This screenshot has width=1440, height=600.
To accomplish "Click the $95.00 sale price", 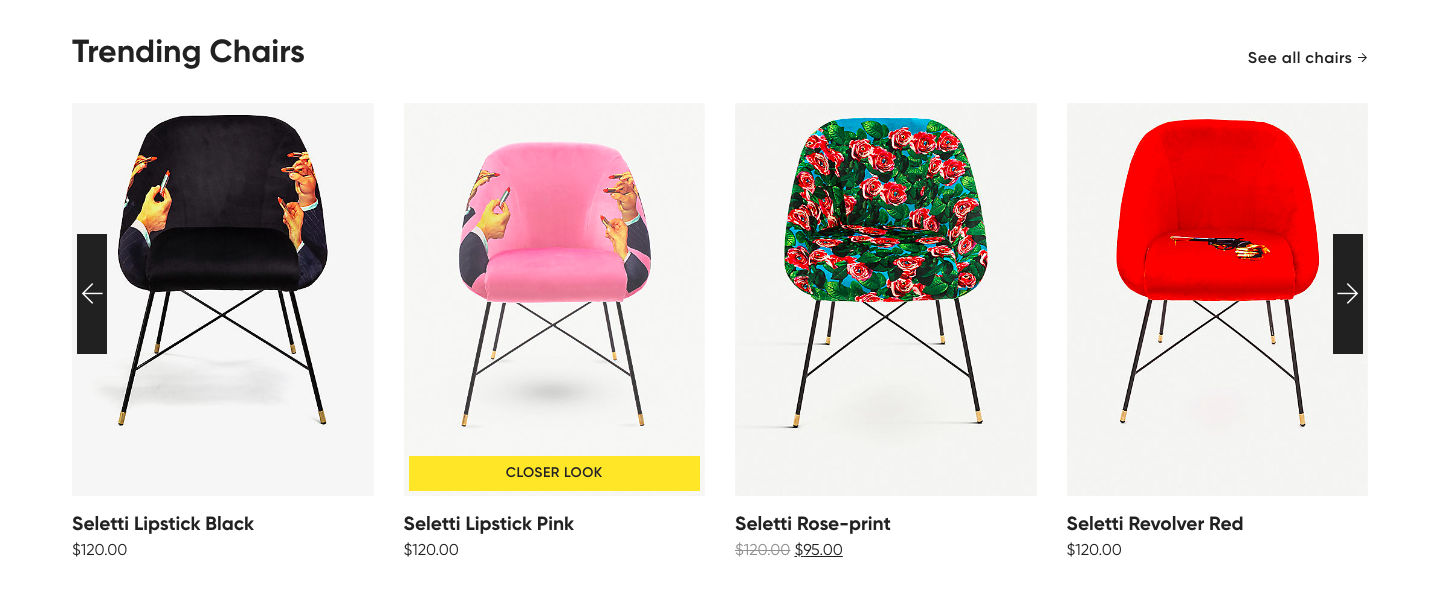I will [x=819, y=550].
